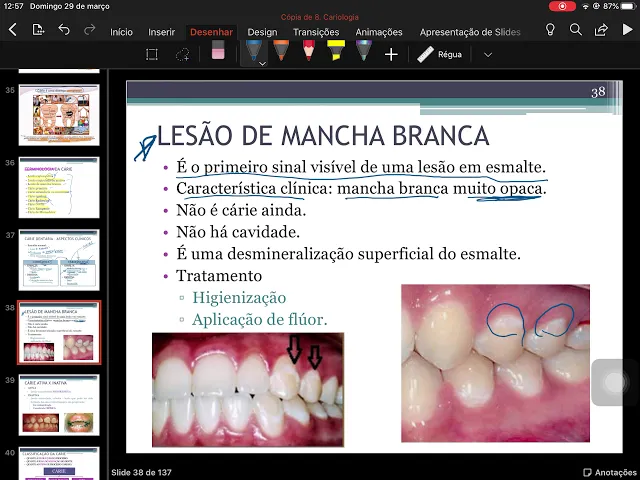Select the close-up teeth photo on right
The image size is (640, 480).
pos(496,363)
